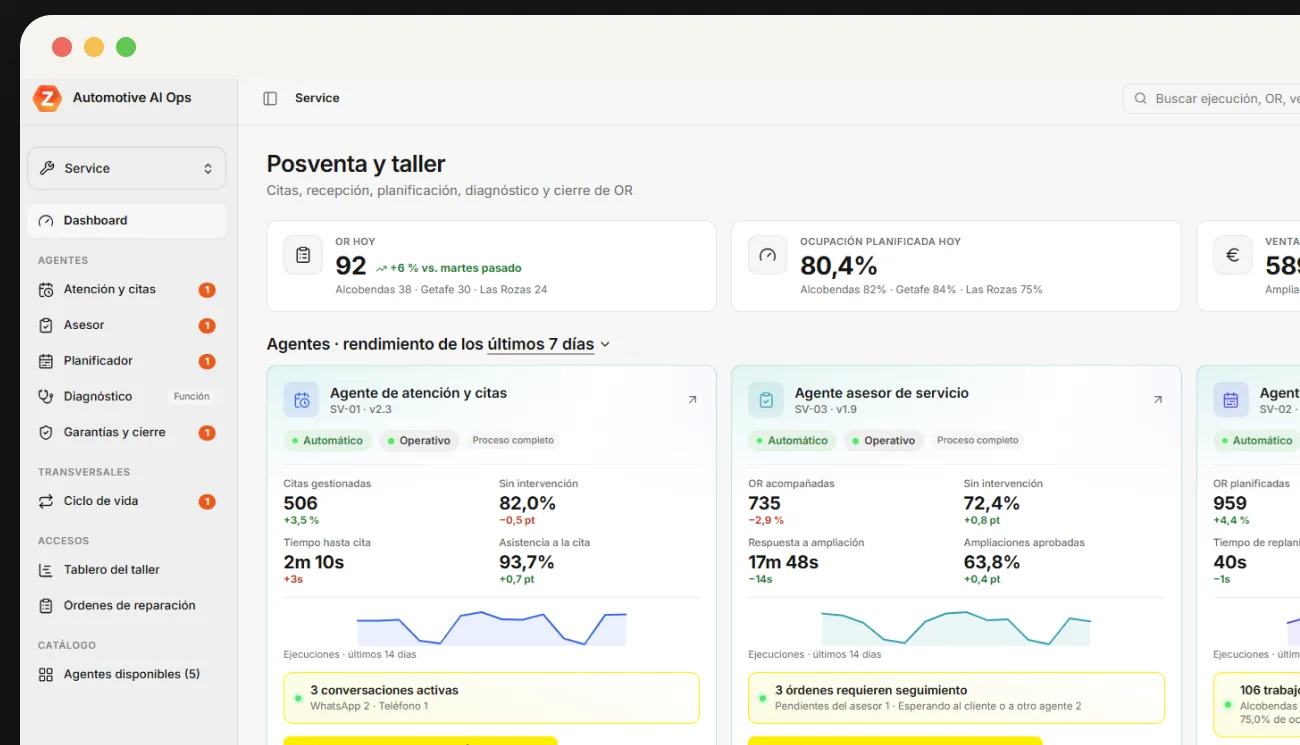
Task: Click the 72,4% Sin intervención value
Action: (x=992, y=503)
